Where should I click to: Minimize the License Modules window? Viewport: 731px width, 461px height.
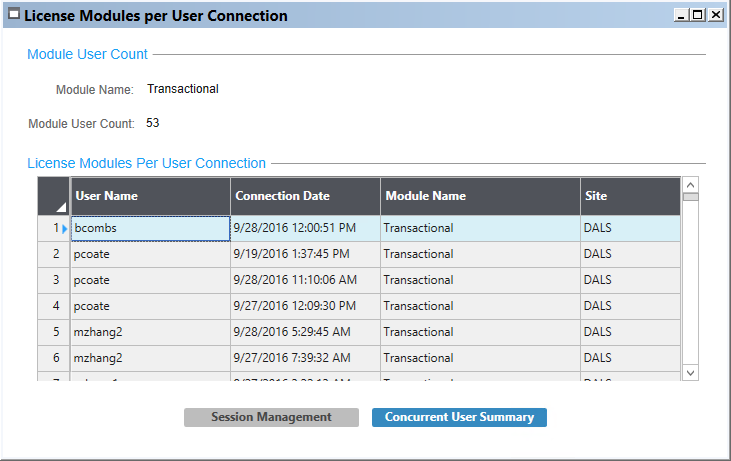(682, 15)
